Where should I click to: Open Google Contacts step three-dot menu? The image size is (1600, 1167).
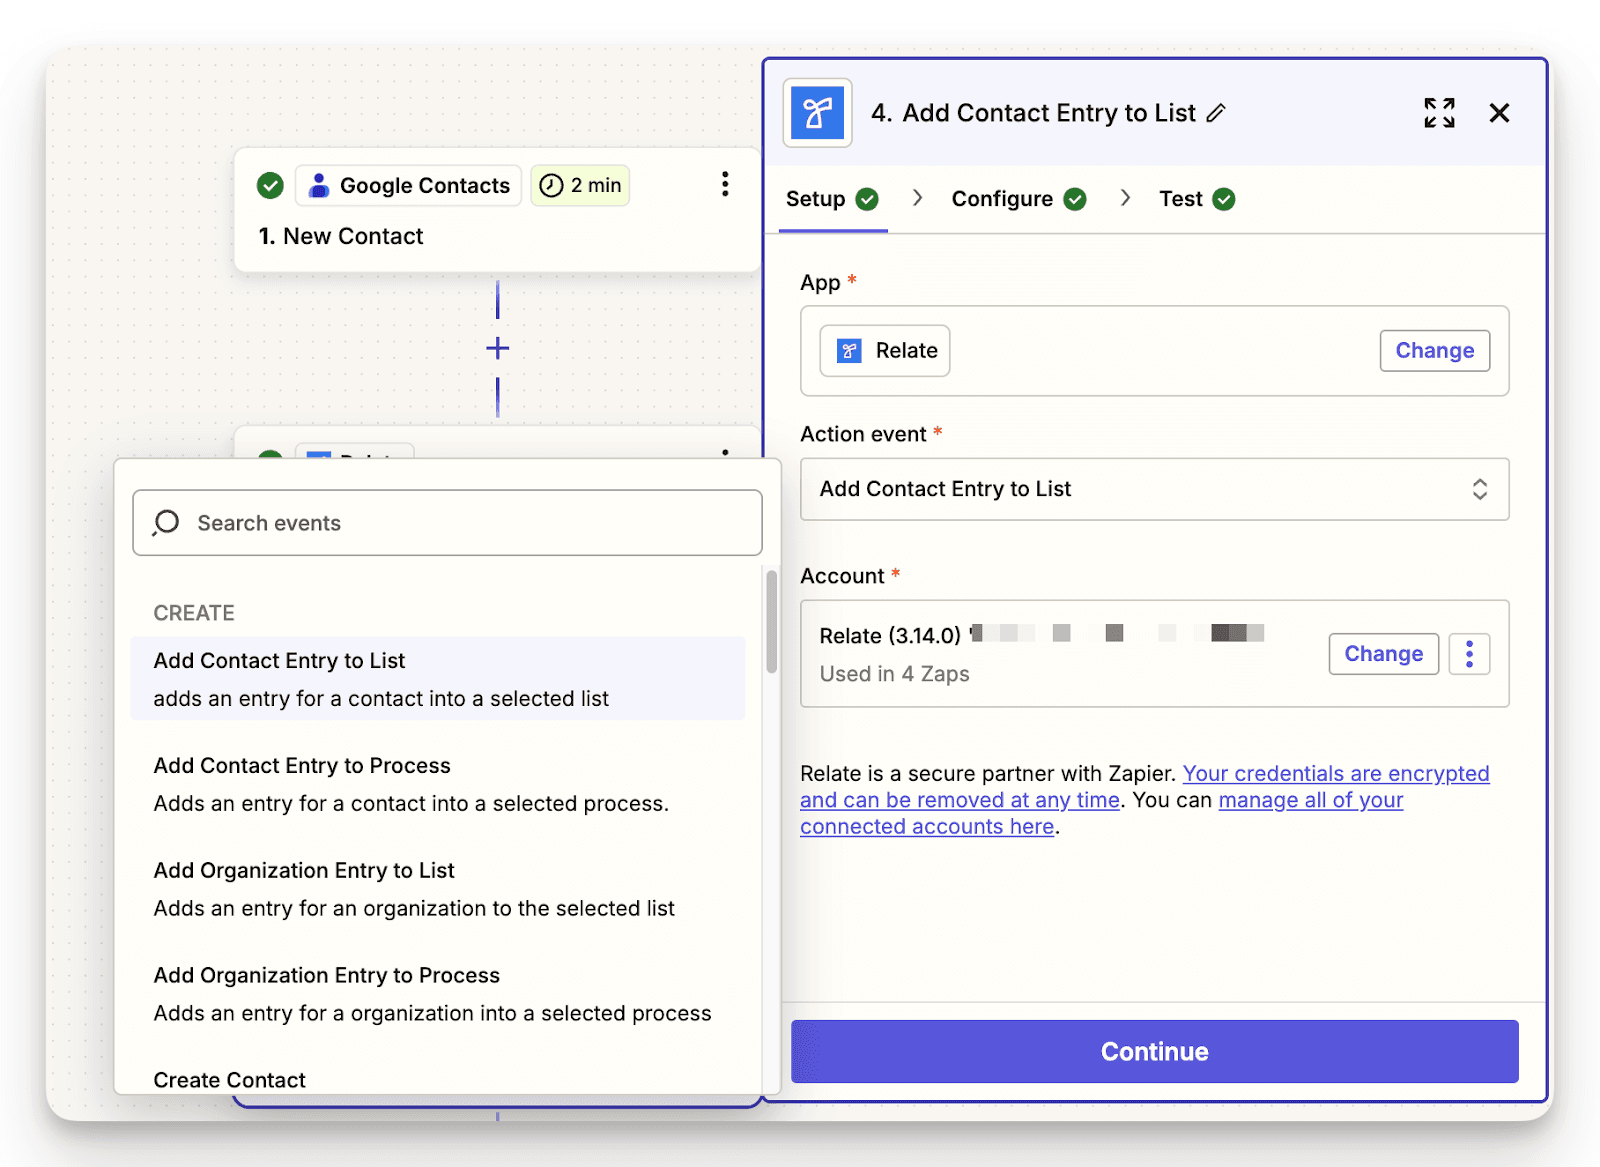725,184
